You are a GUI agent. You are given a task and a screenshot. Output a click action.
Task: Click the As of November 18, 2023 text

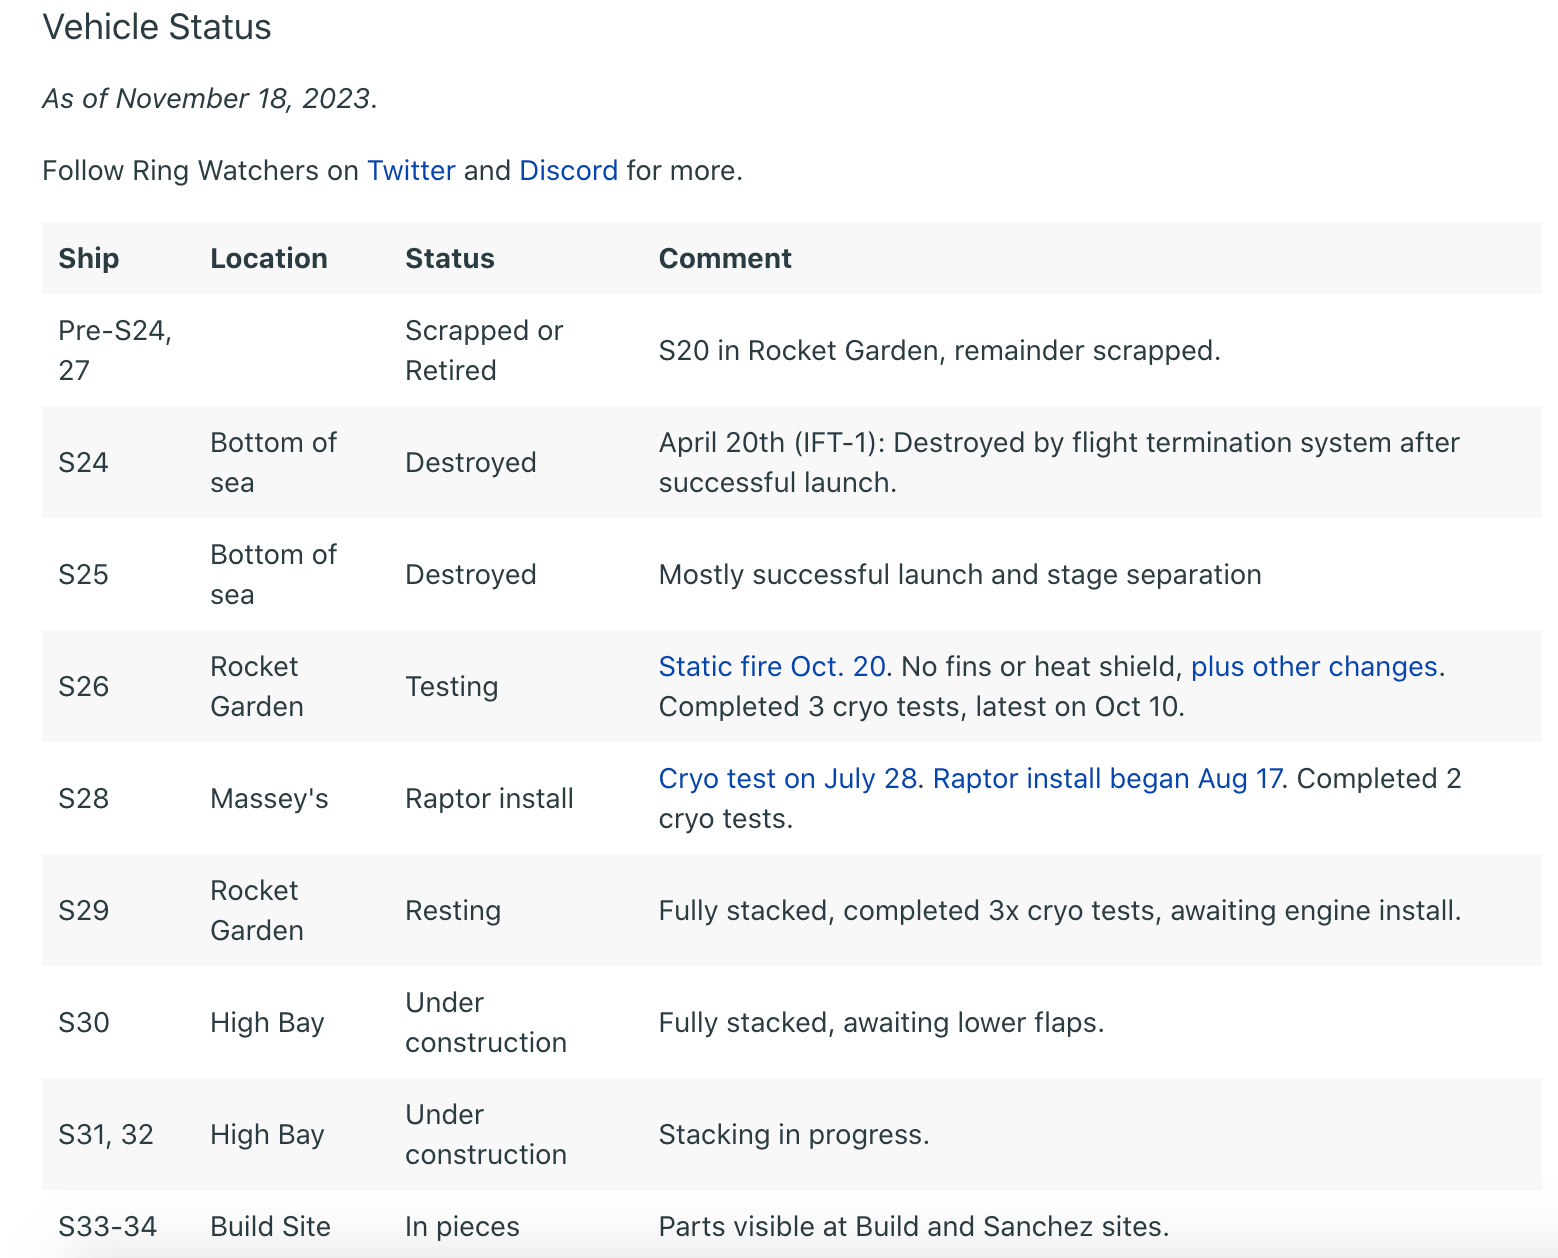click(207, 99)
